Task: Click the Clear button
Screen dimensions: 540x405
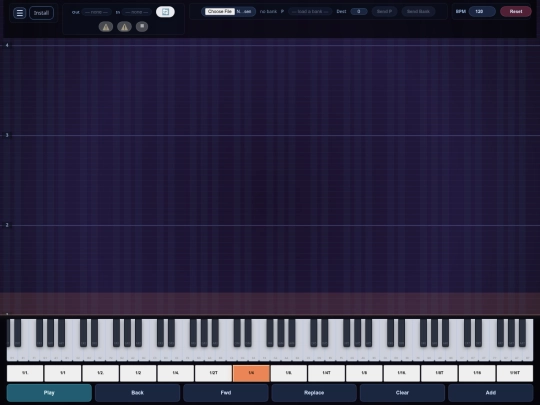Action: [x=402, y=393]
